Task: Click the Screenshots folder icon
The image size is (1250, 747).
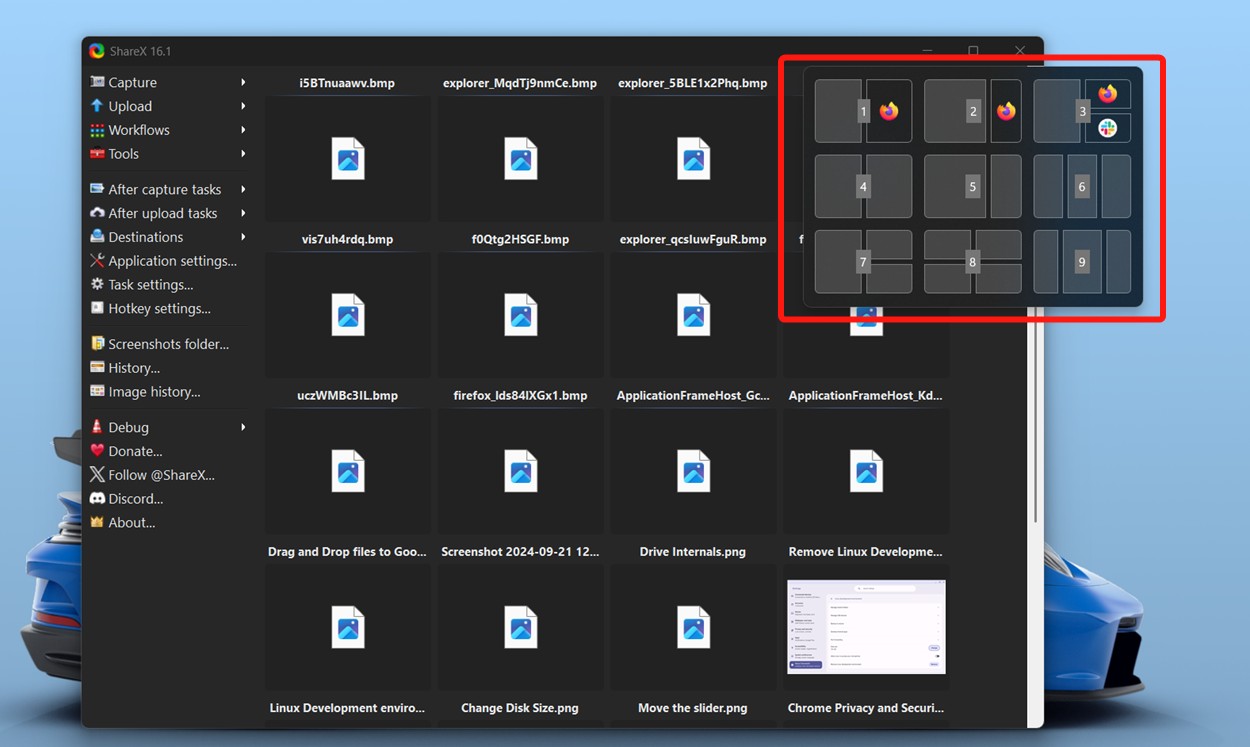Action: 97,343
